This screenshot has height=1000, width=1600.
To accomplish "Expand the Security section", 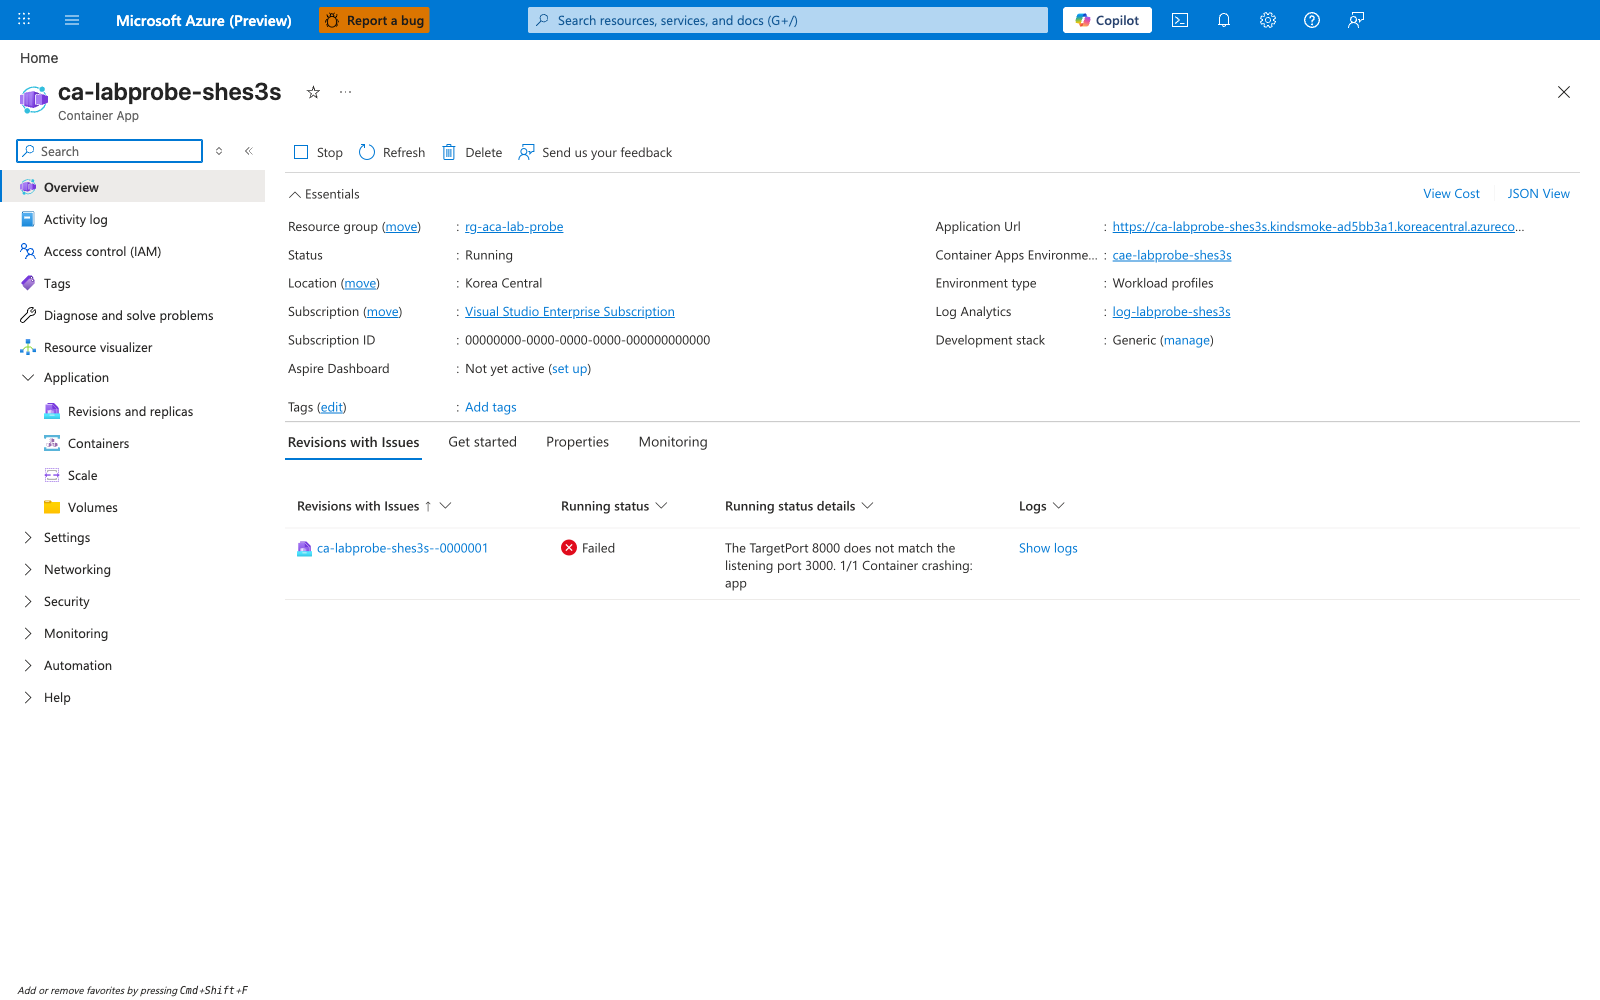I will tap(28, 601).
